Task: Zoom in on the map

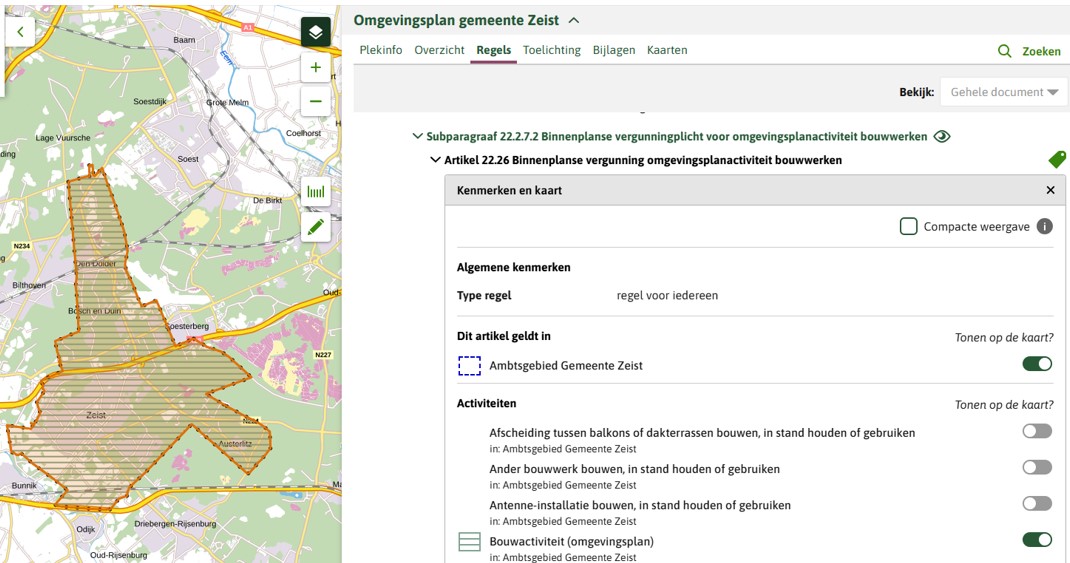Action: click(x=315, y=68)
